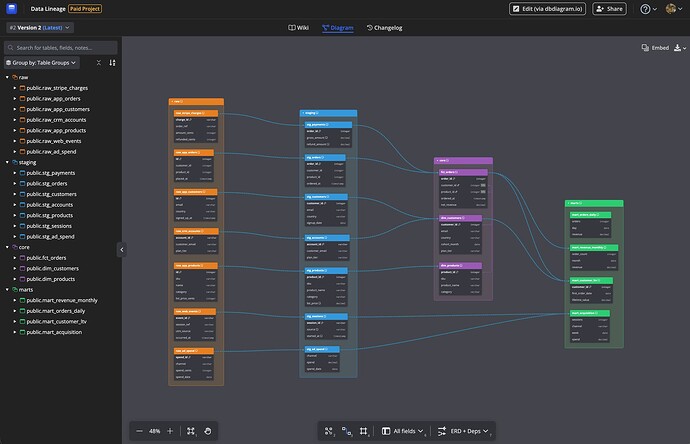Select public.stg_products in the sidebar
Image resolution: width=690 pixels, height=444 pixels.
(50, 215)
